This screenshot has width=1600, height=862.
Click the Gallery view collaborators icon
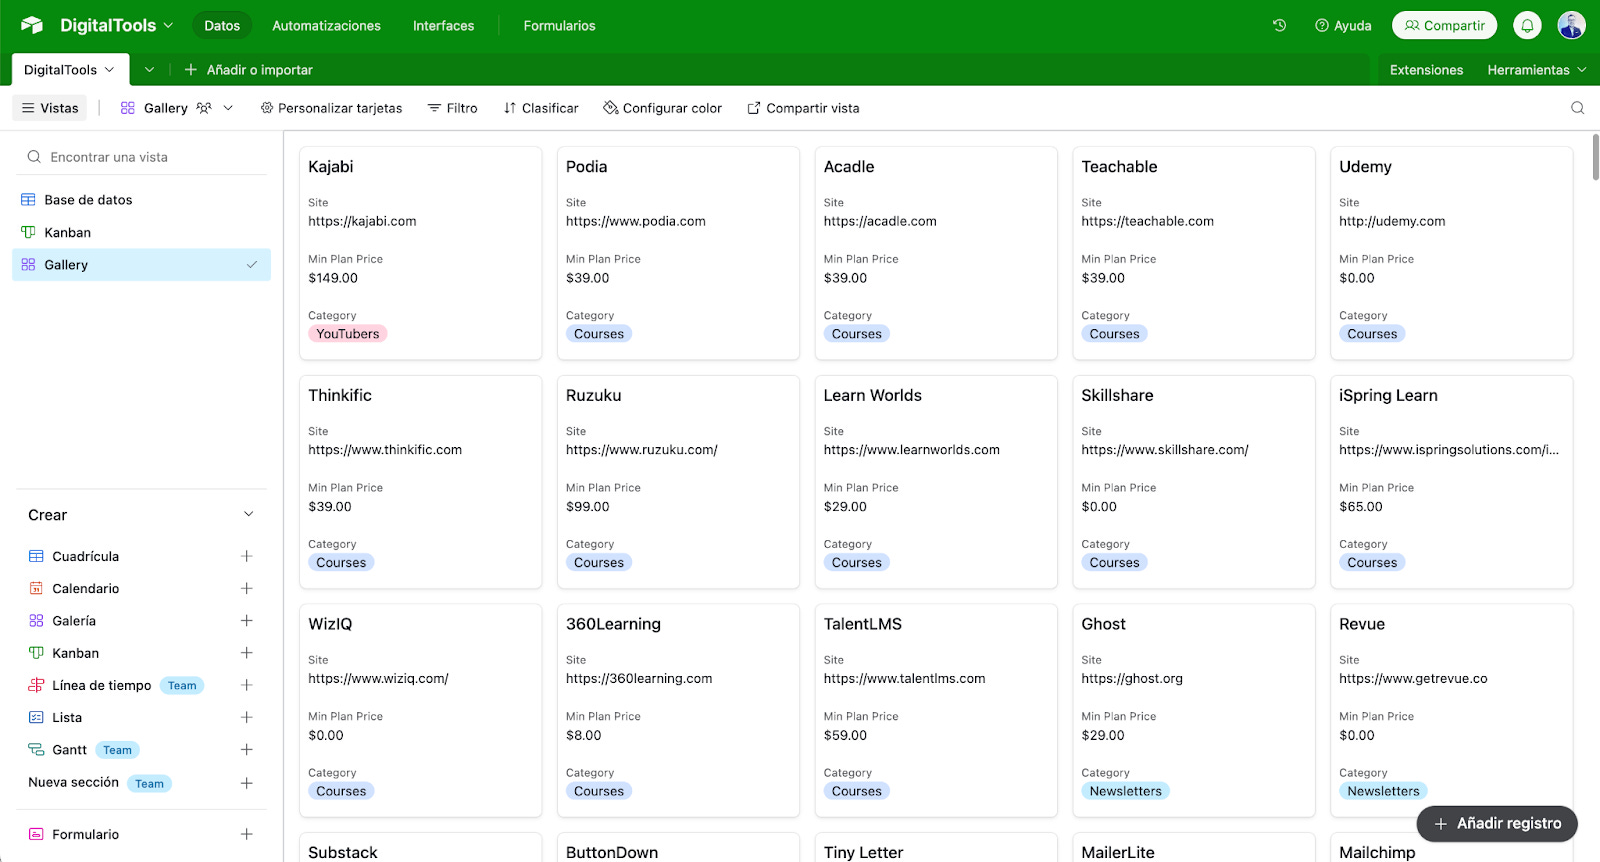204,108
